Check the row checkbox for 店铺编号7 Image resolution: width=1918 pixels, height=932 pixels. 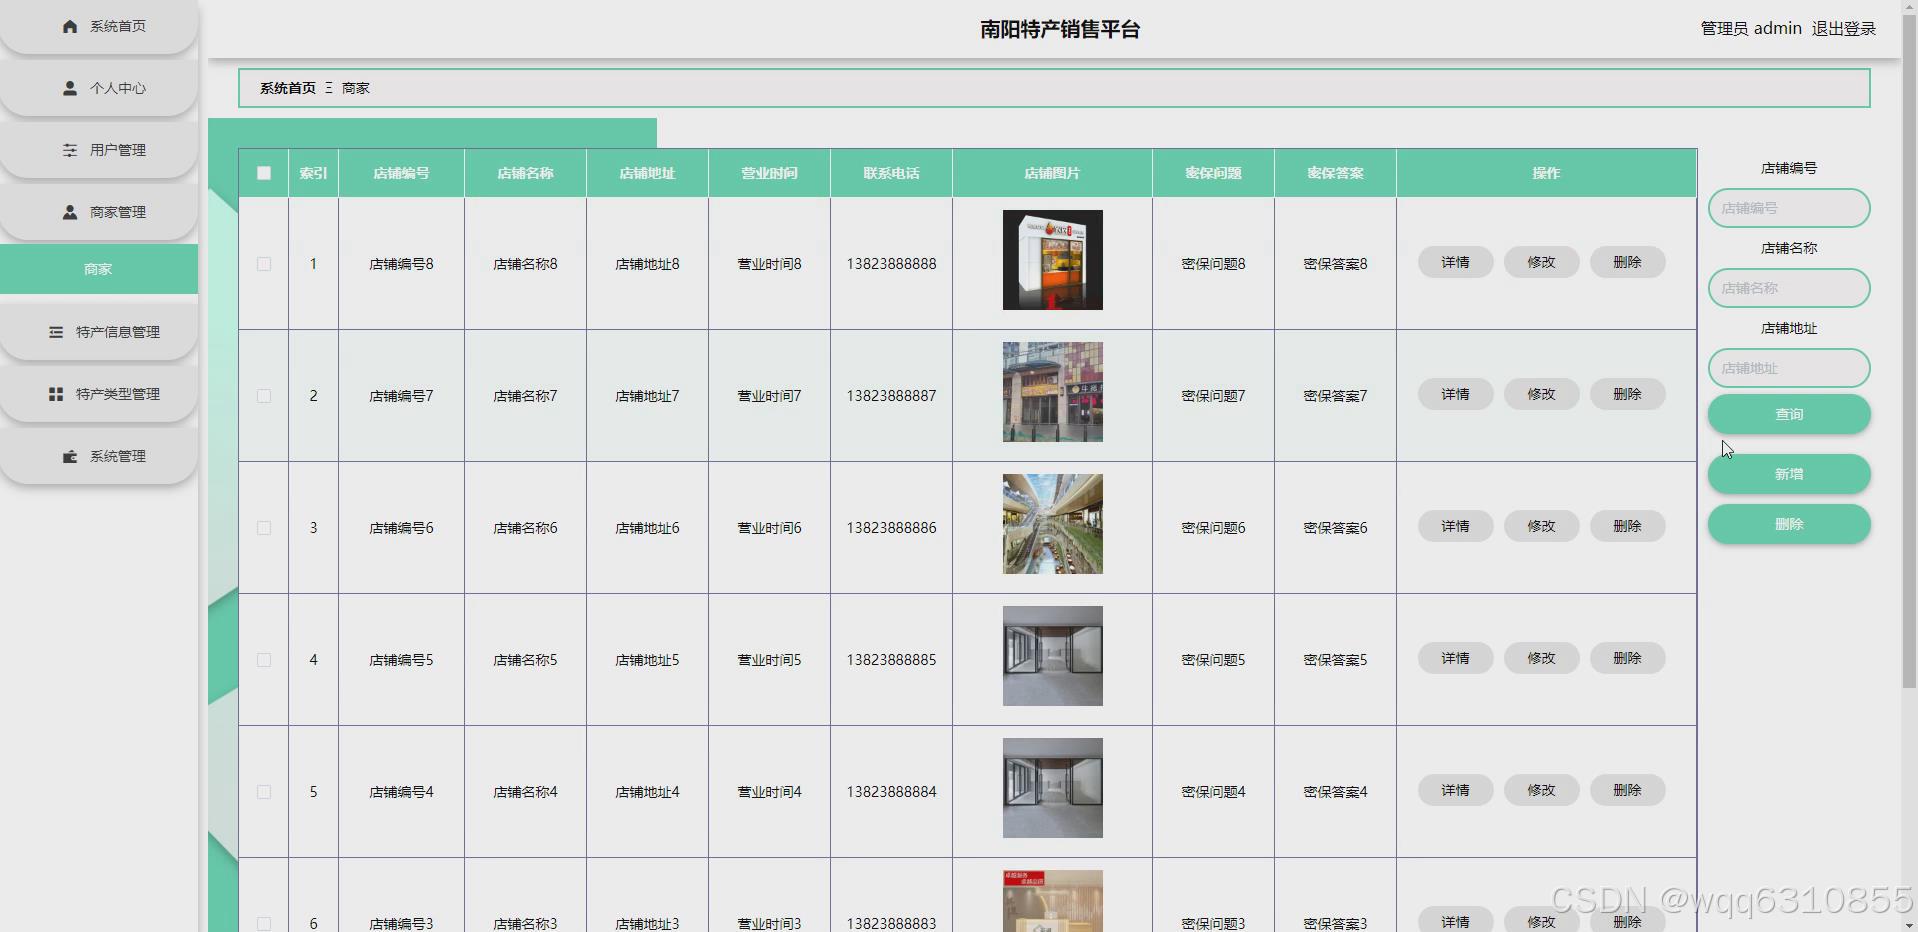click(x=264, y=396)
